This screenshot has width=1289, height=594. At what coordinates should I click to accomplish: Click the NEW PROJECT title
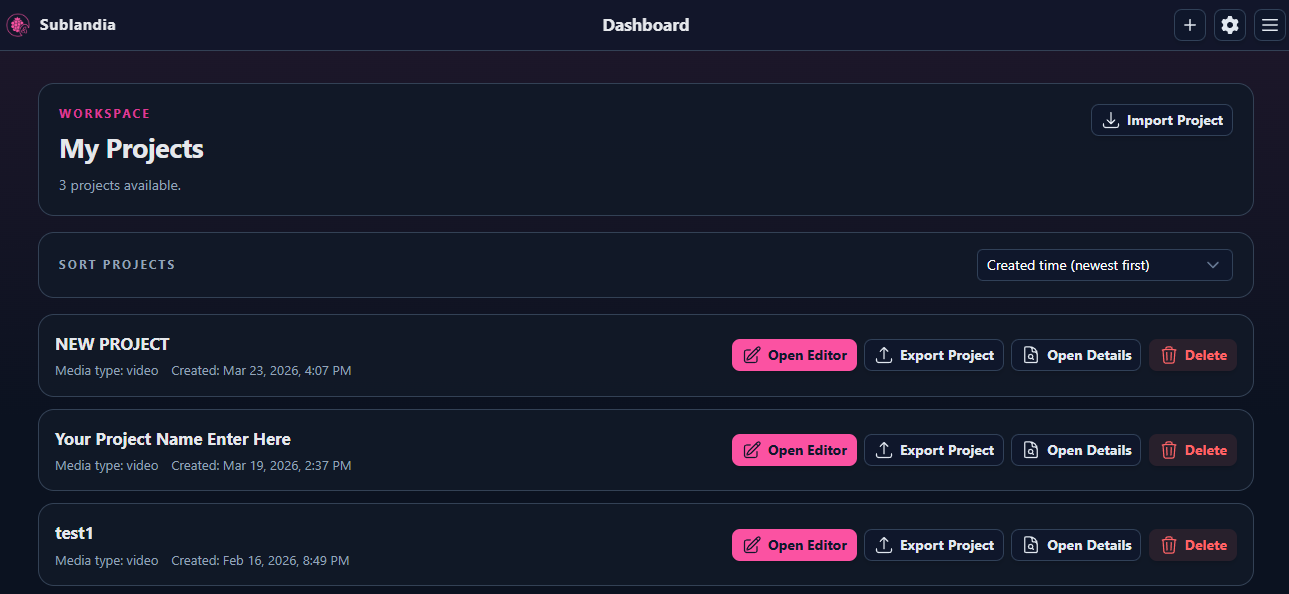[112, 344]
